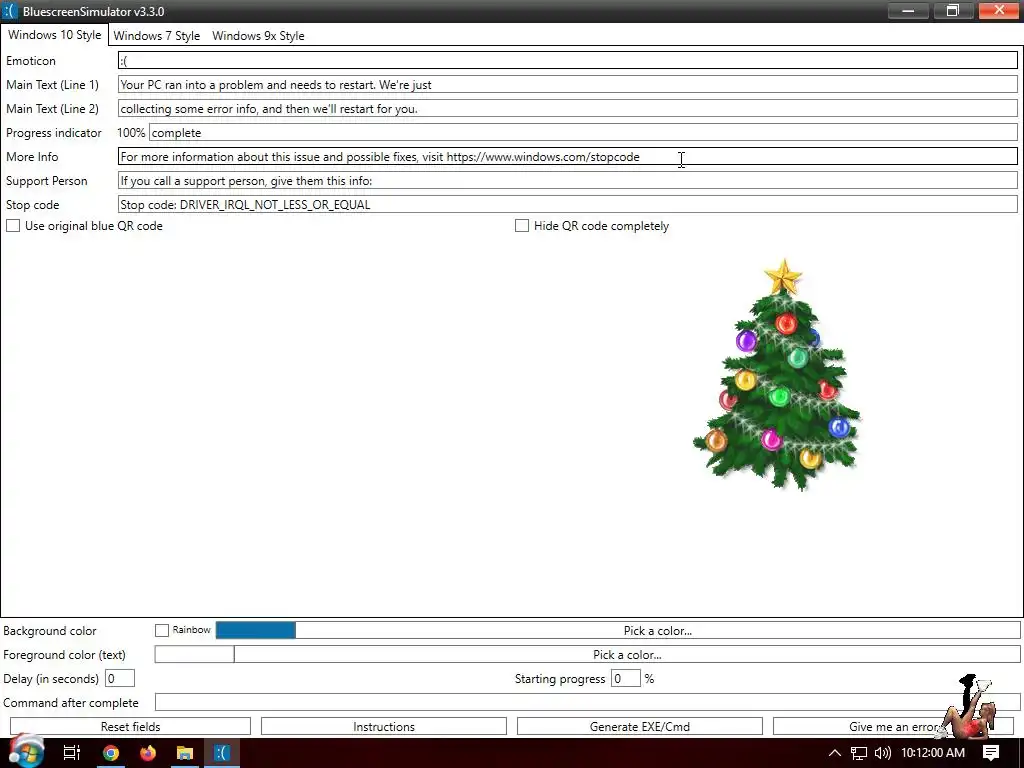The height and width of the screenshot is (768, 1024).
Task: Open Task View in the taskbar
Action: coord(71,753)
